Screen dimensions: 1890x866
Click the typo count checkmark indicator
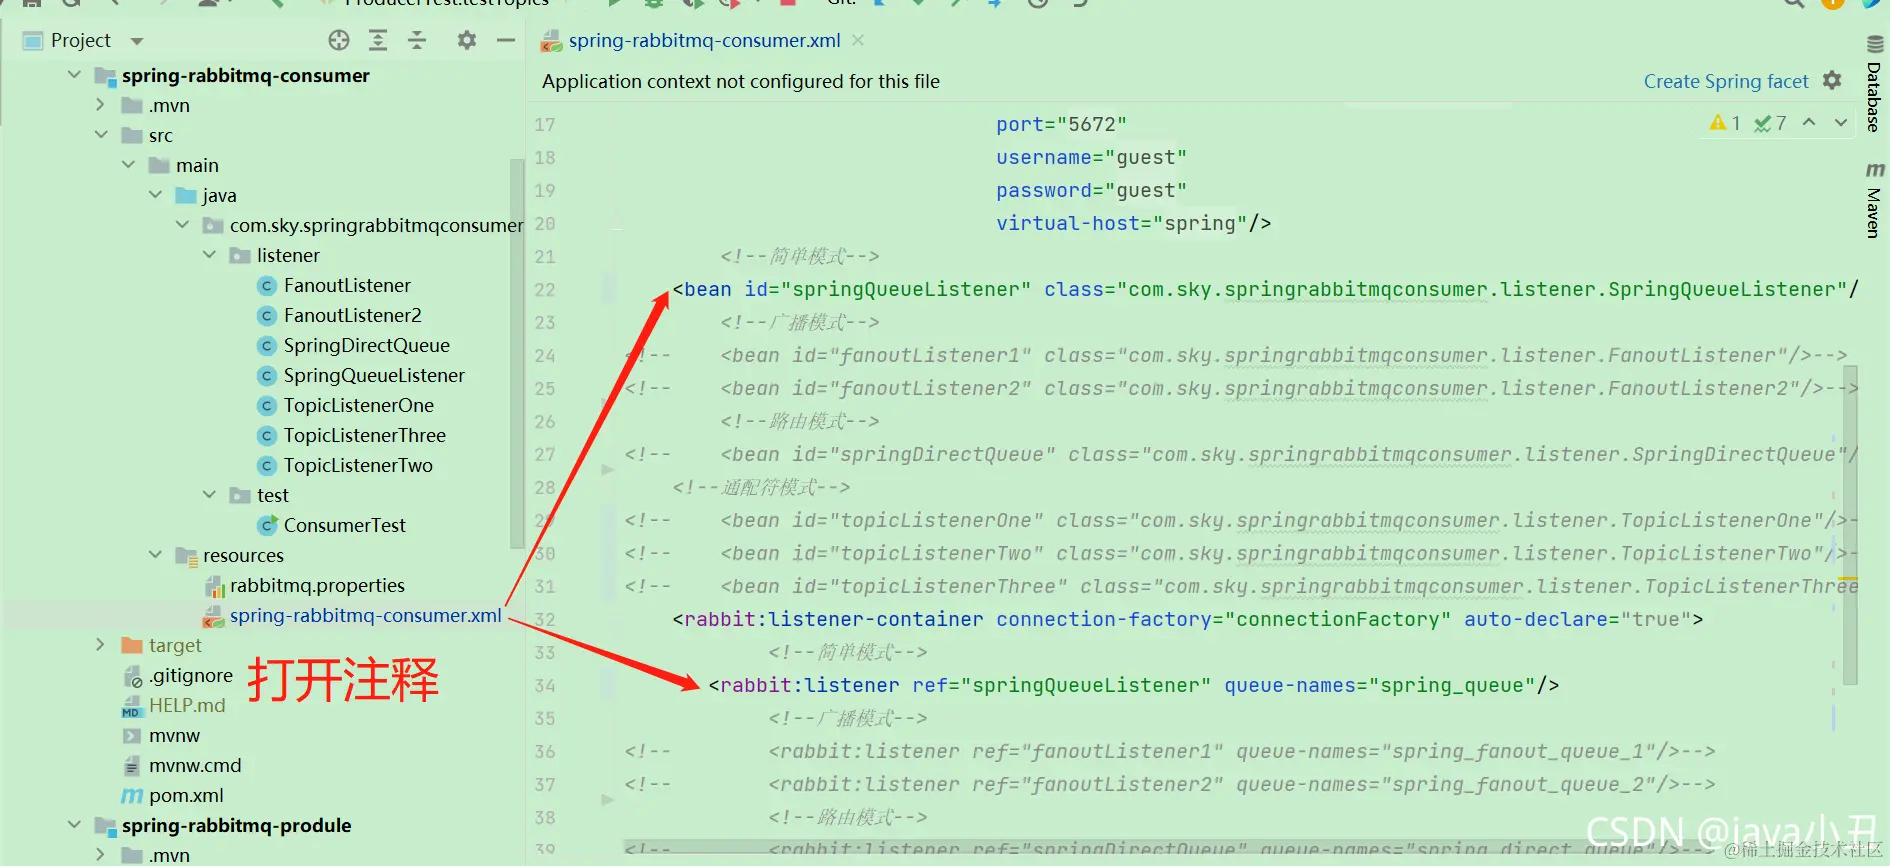[1770, 123]
